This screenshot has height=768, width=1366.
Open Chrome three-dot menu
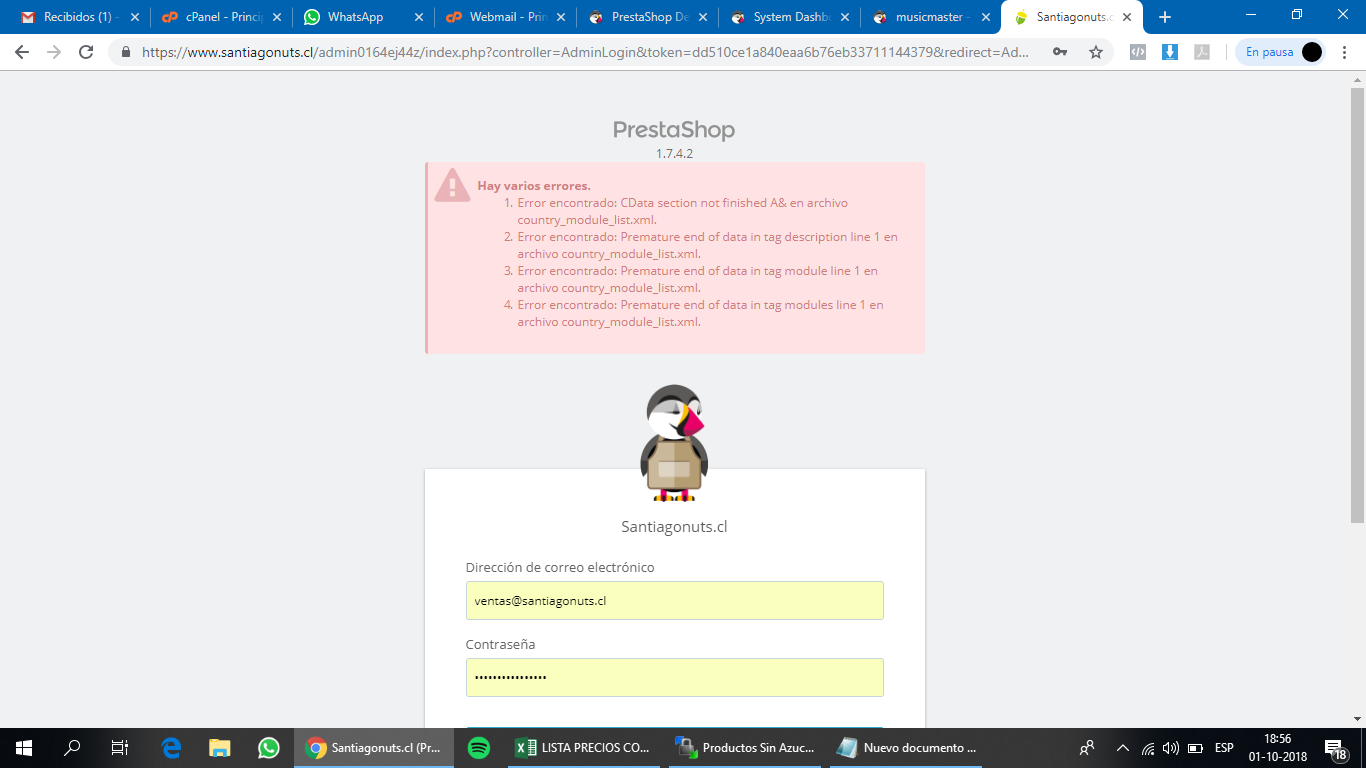1346,52
